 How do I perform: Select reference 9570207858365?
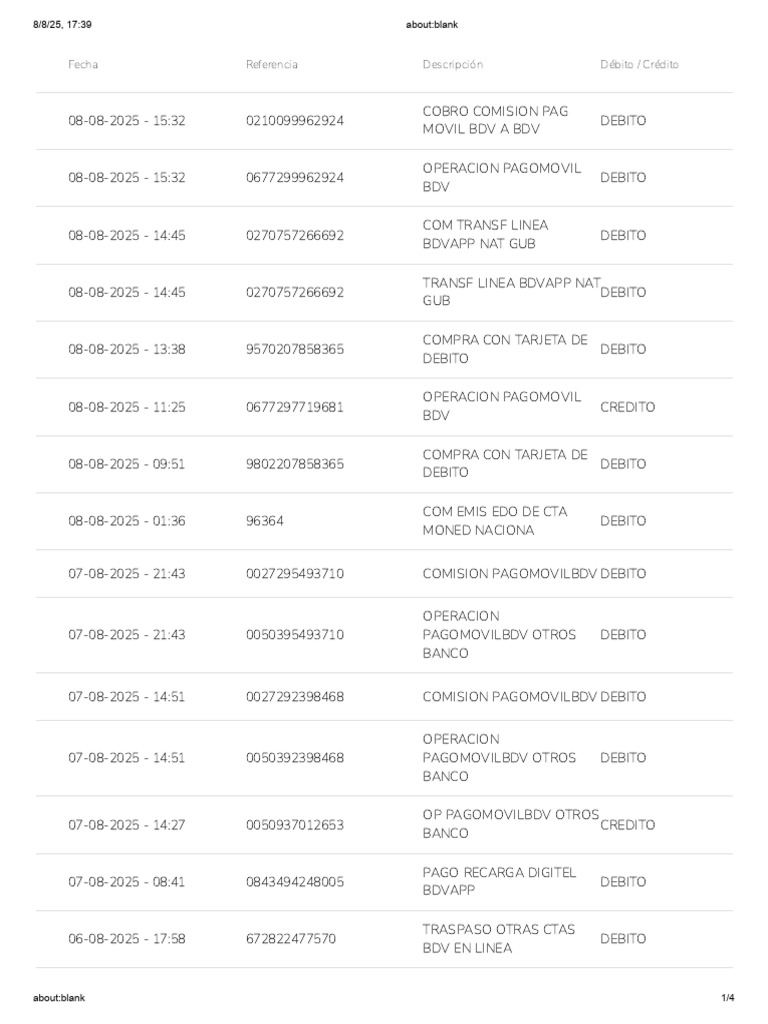tap(294, 350)
